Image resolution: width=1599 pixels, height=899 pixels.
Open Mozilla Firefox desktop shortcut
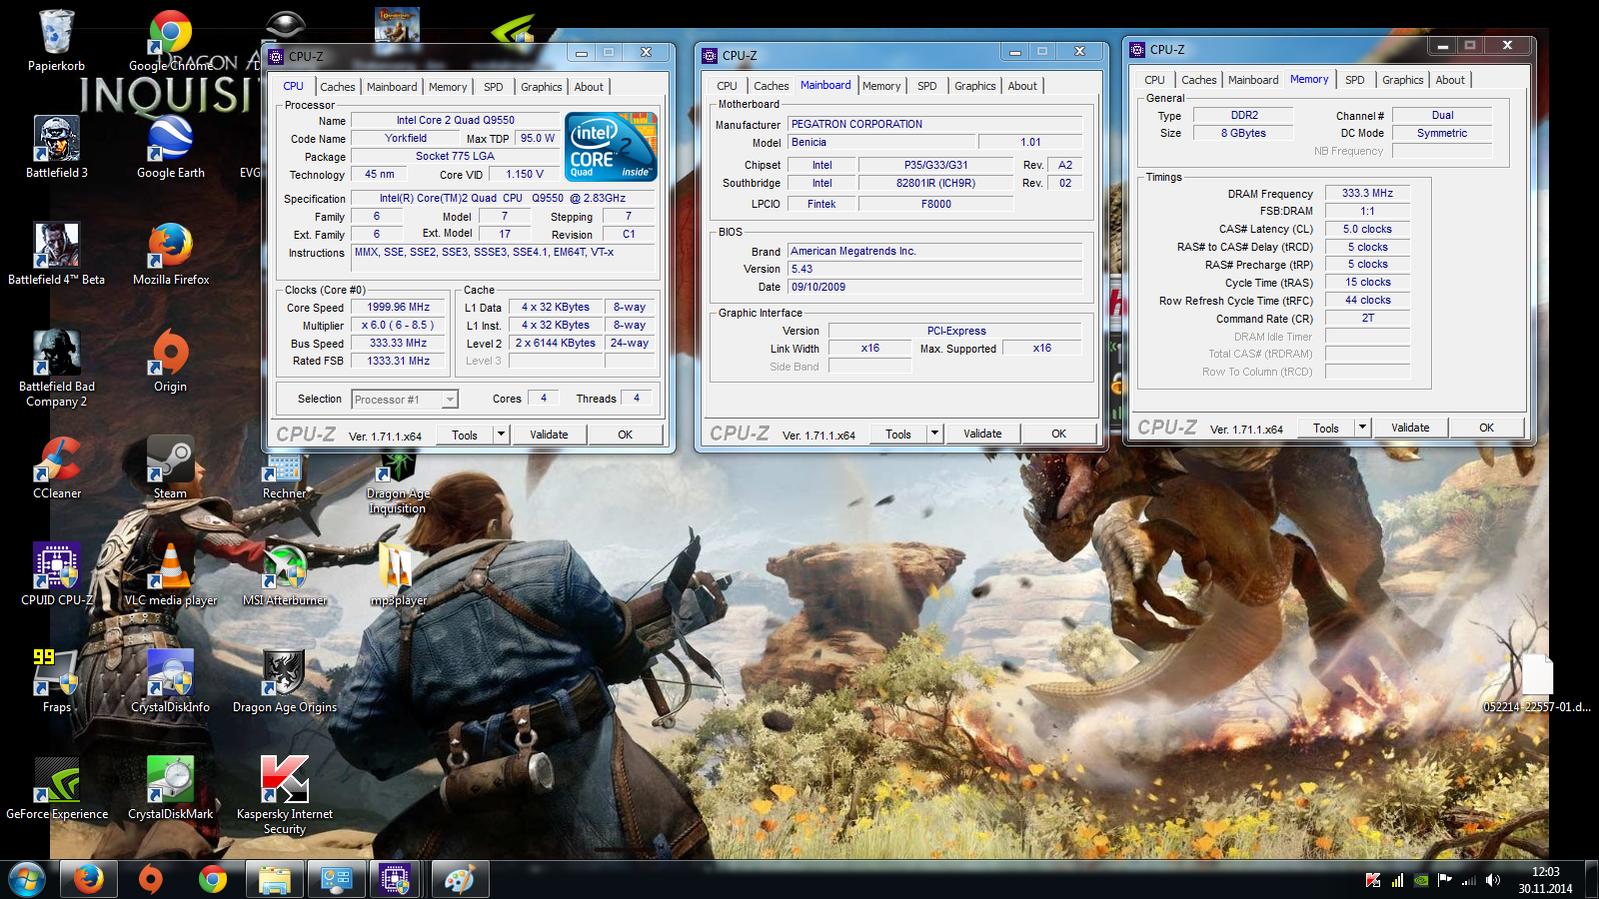pyautogui.click(x=170, y=255)
